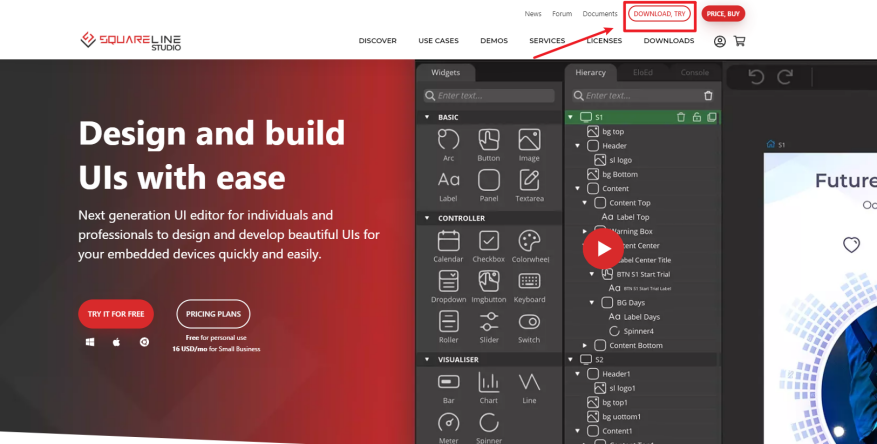This screenshot has width=877, height=444.
Task: Select the Panel widget icon
Action: coord(489,180)
